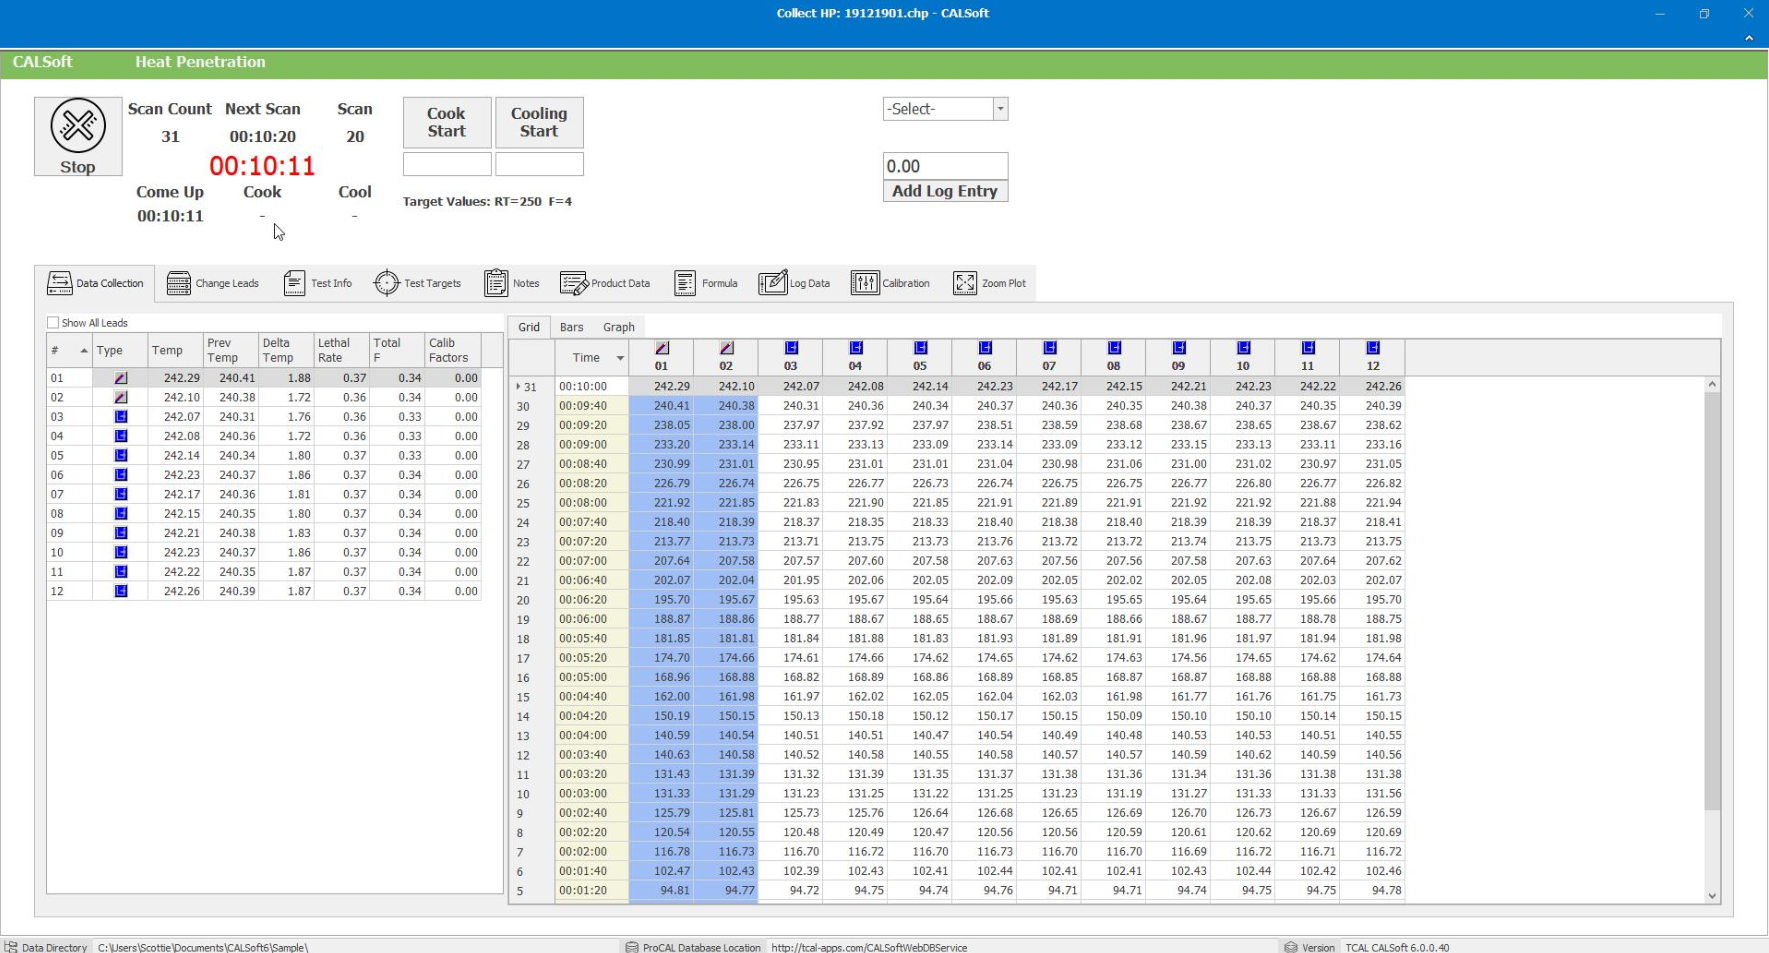This screenshot has width=1769, height=953.
Task: Click the Lethal Rate column header
Action: pyautogui.click(x=341, y=350)
